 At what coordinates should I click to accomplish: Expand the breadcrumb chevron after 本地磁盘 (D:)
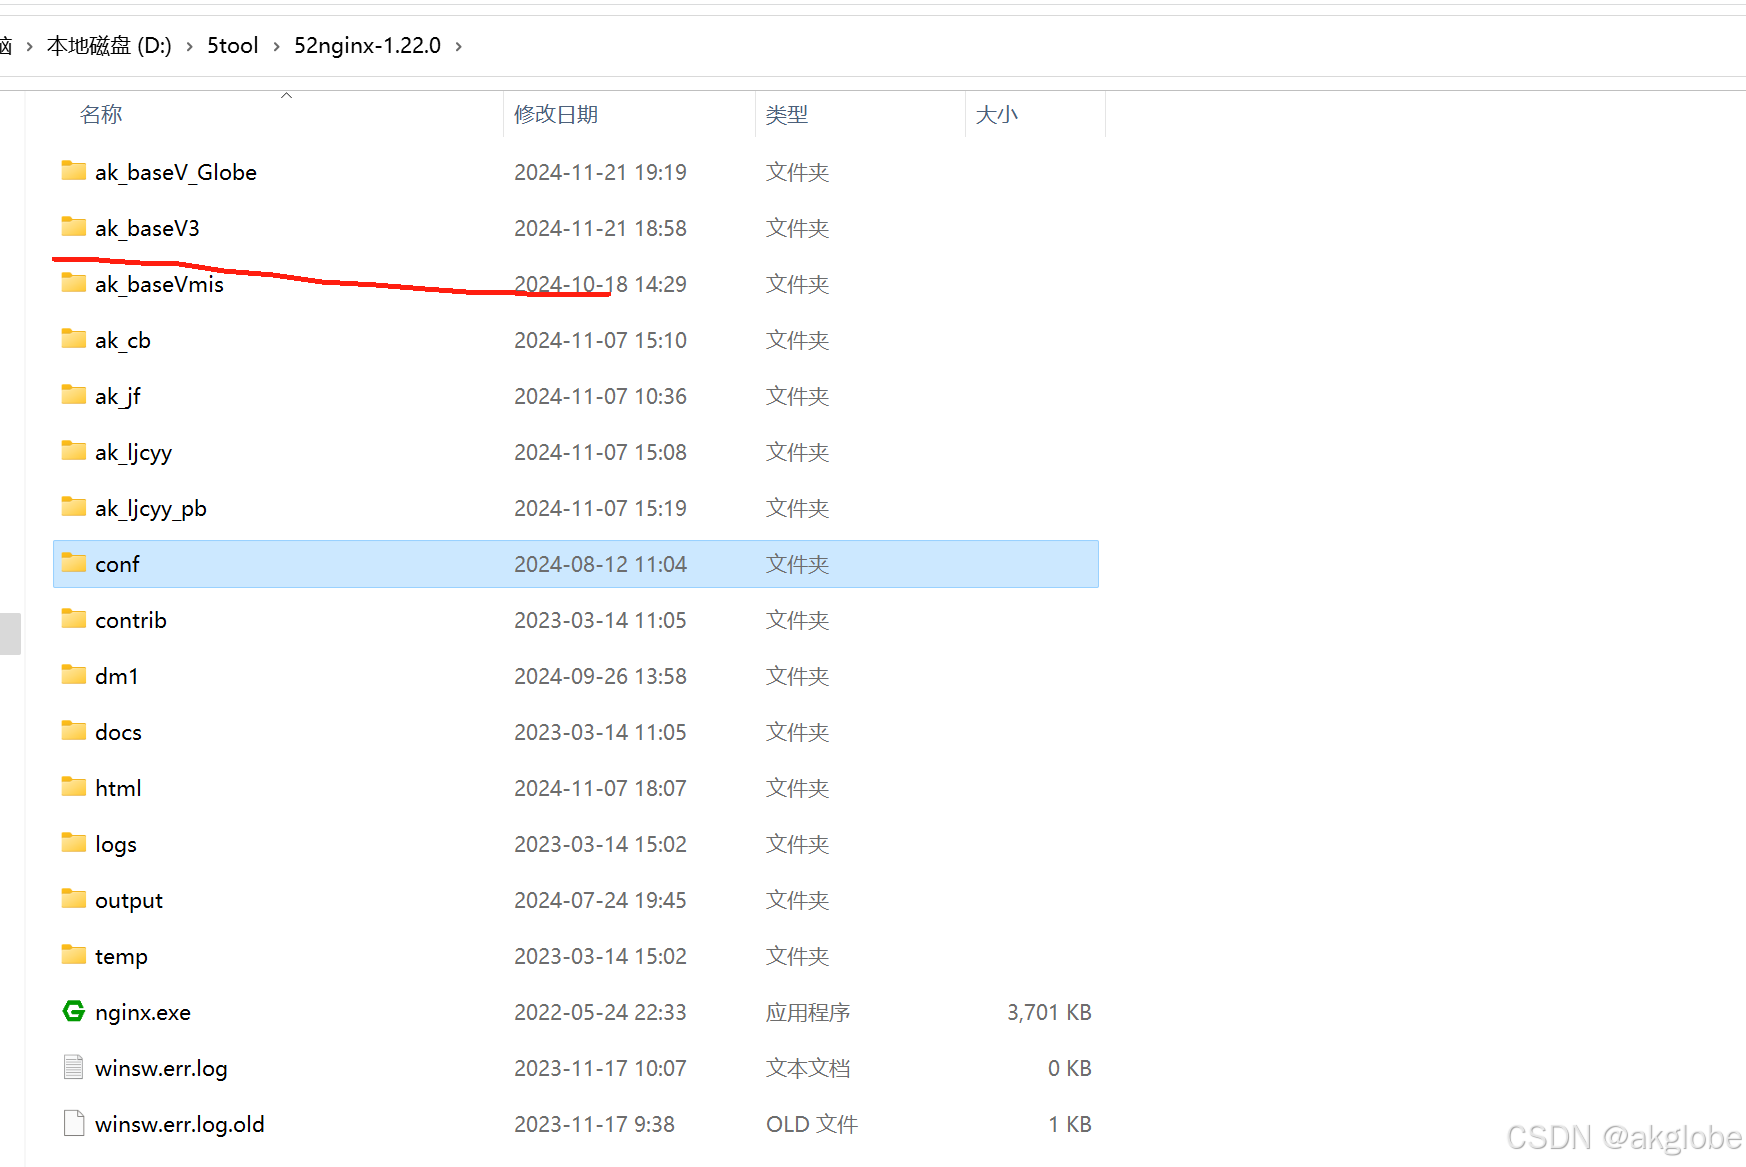[188, 45]
